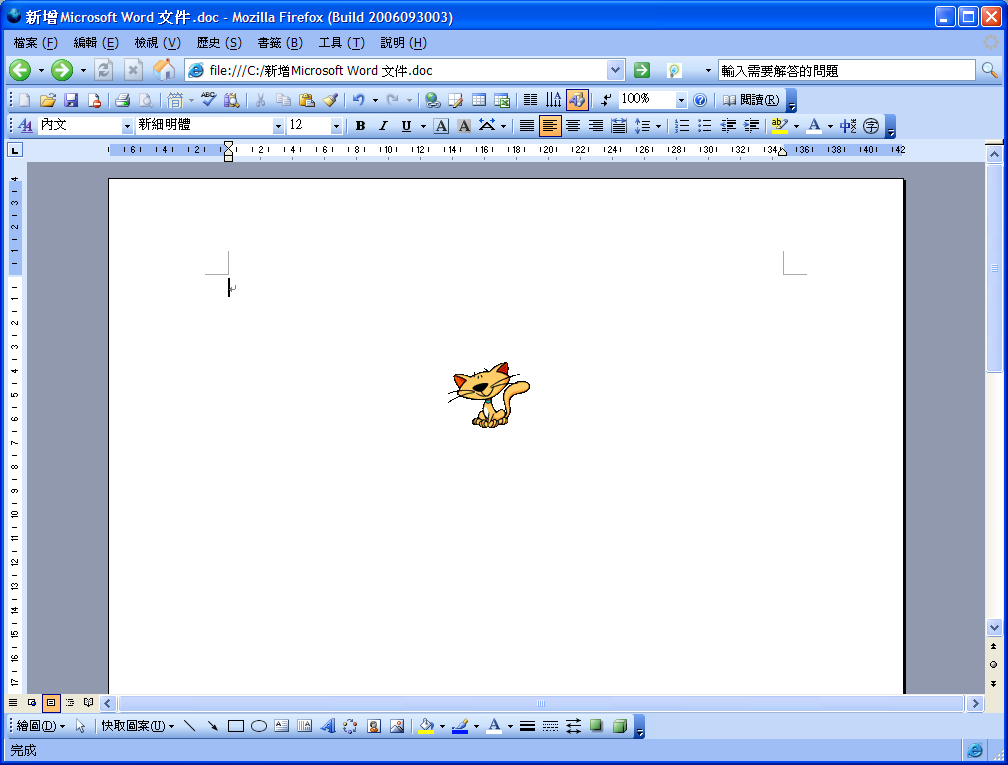The width and height of the screenshot is (1008, 765).
Task: Apply the yellow fill color on drawing toolbar
Action: pos(426,726)
